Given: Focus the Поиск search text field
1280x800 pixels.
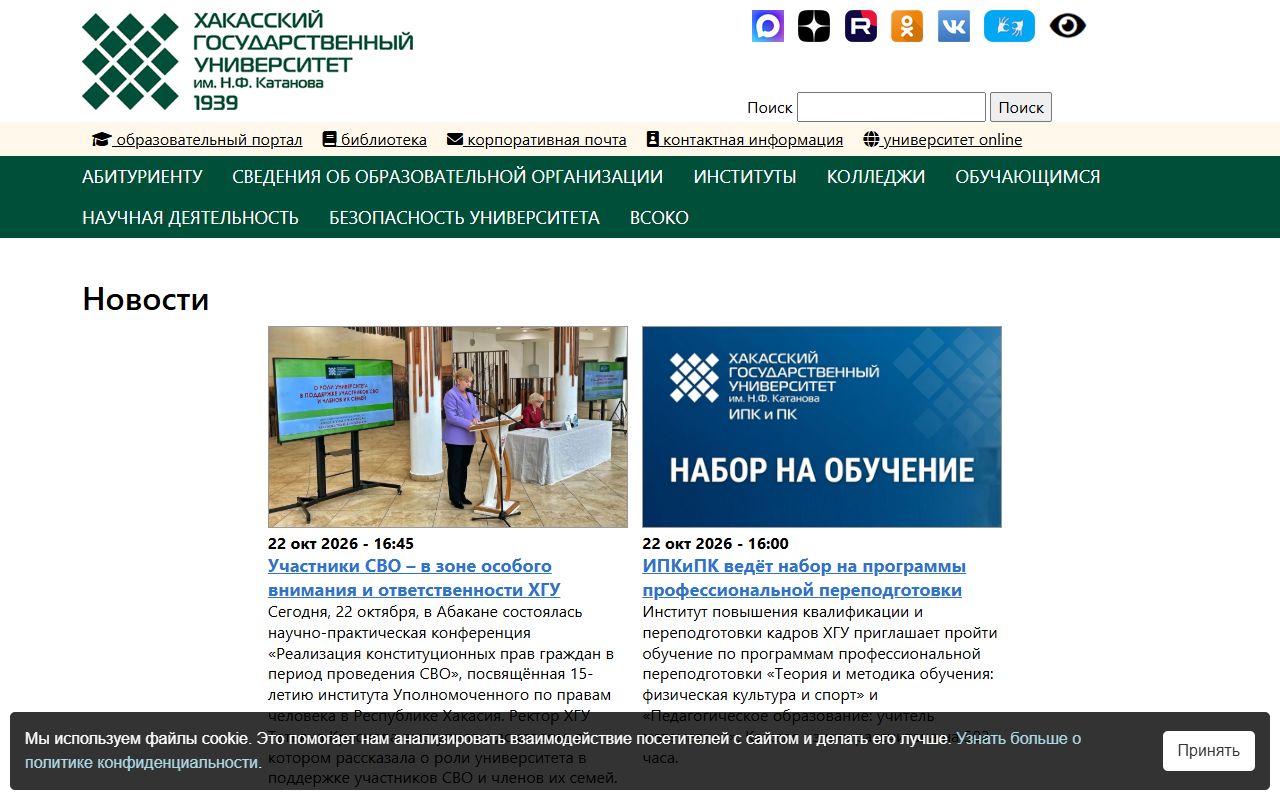Looking at the screenshot, I should (x=891, y=107).
